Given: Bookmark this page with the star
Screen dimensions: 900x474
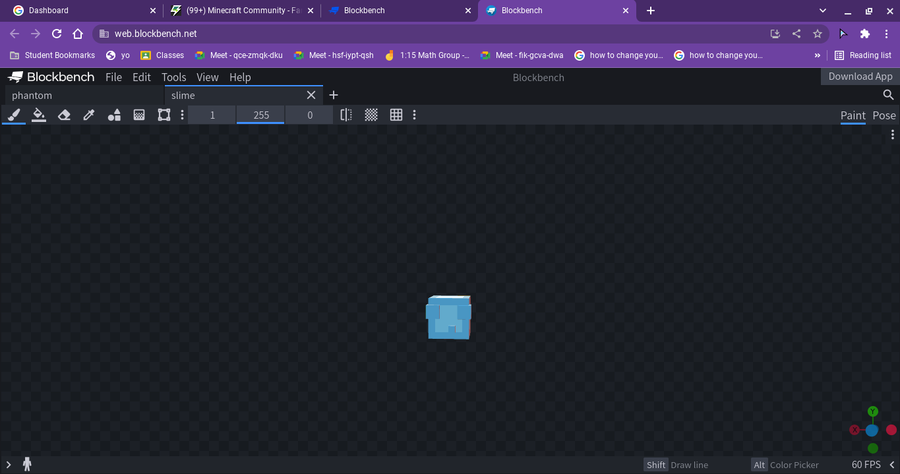Looking at the screenshot, I should point(817,34).
